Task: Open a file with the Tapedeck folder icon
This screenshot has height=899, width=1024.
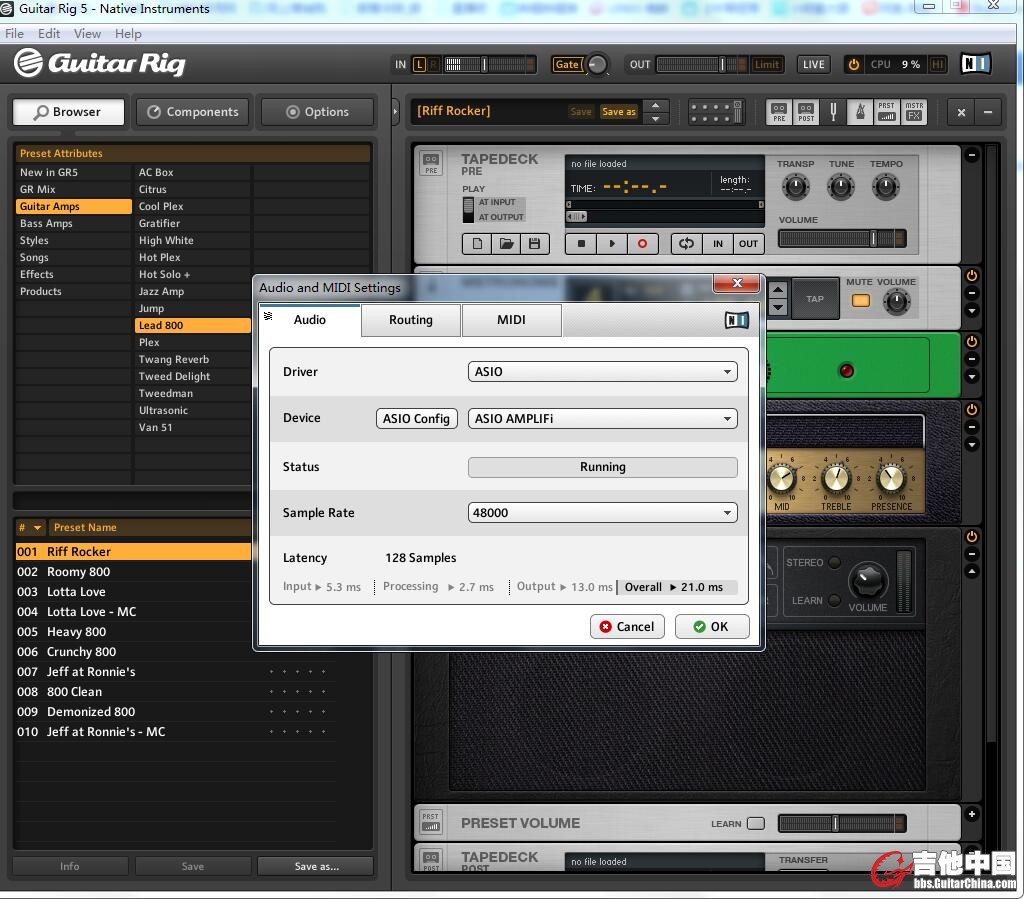Action: (506, 244)
